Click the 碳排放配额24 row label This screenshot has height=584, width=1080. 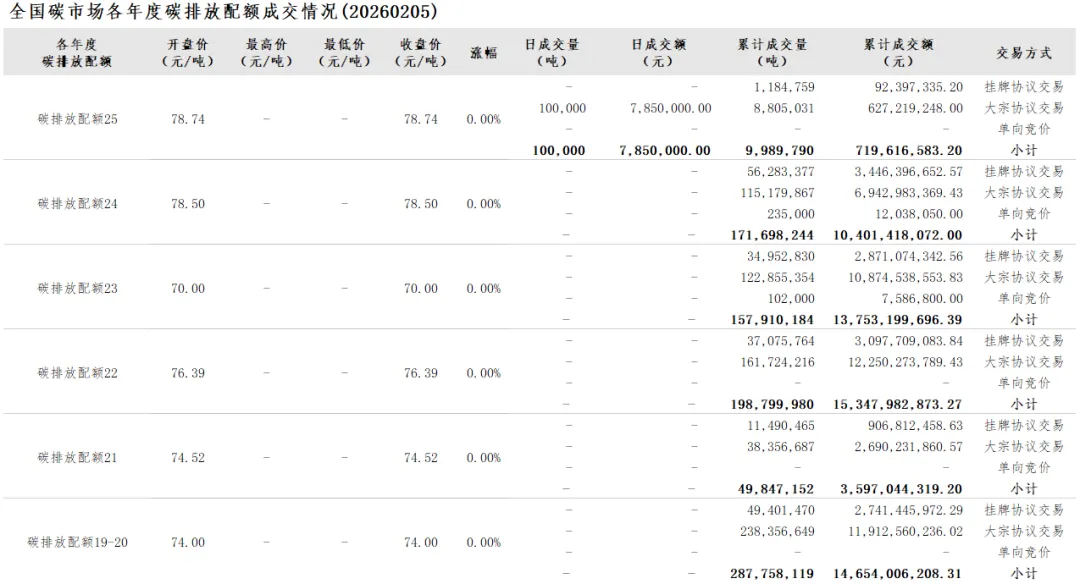coord(78,204)
